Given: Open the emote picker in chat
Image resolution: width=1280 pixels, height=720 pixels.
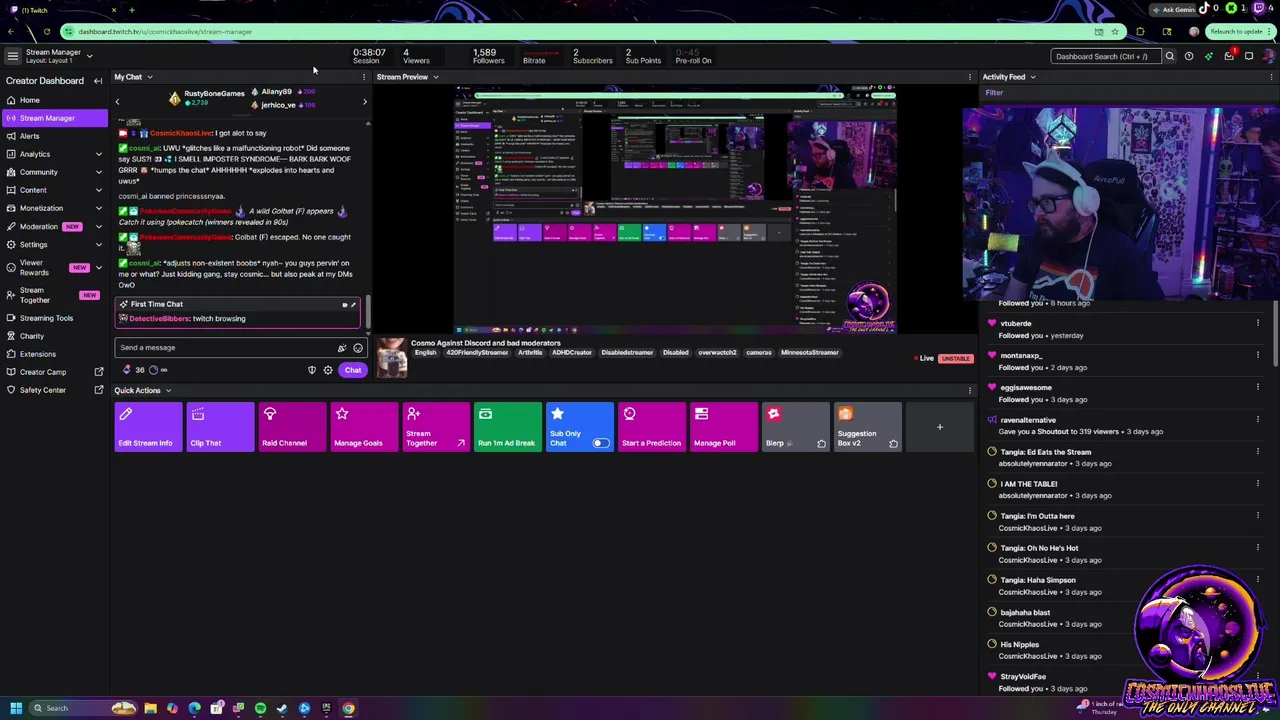Looking at the screenshot, I should [358, 348].
